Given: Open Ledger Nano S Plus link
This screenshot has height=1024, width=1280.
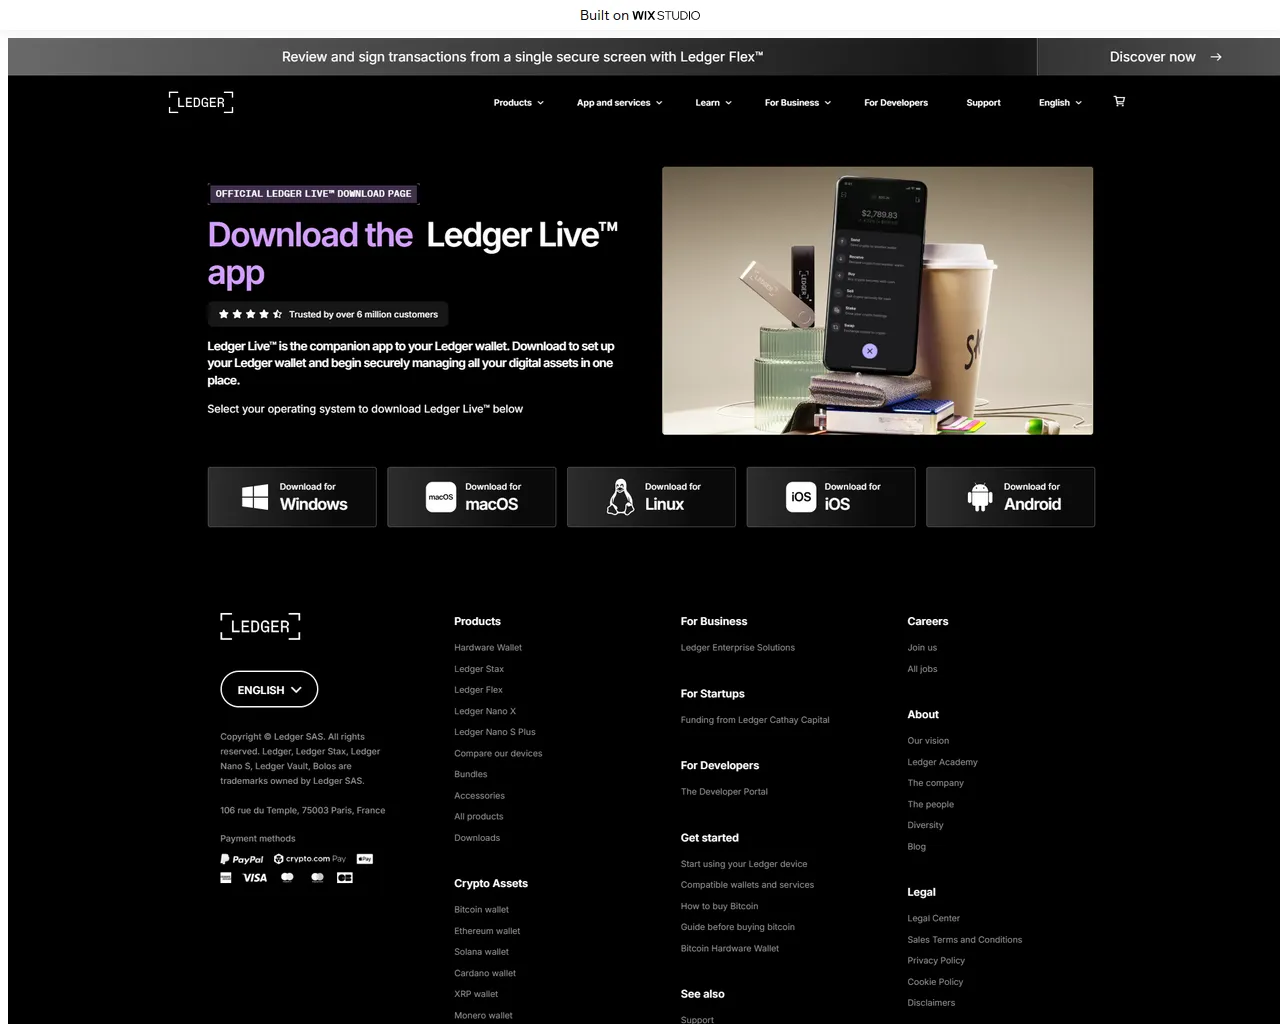Looking at the screenshot, I should pos(495,732).
